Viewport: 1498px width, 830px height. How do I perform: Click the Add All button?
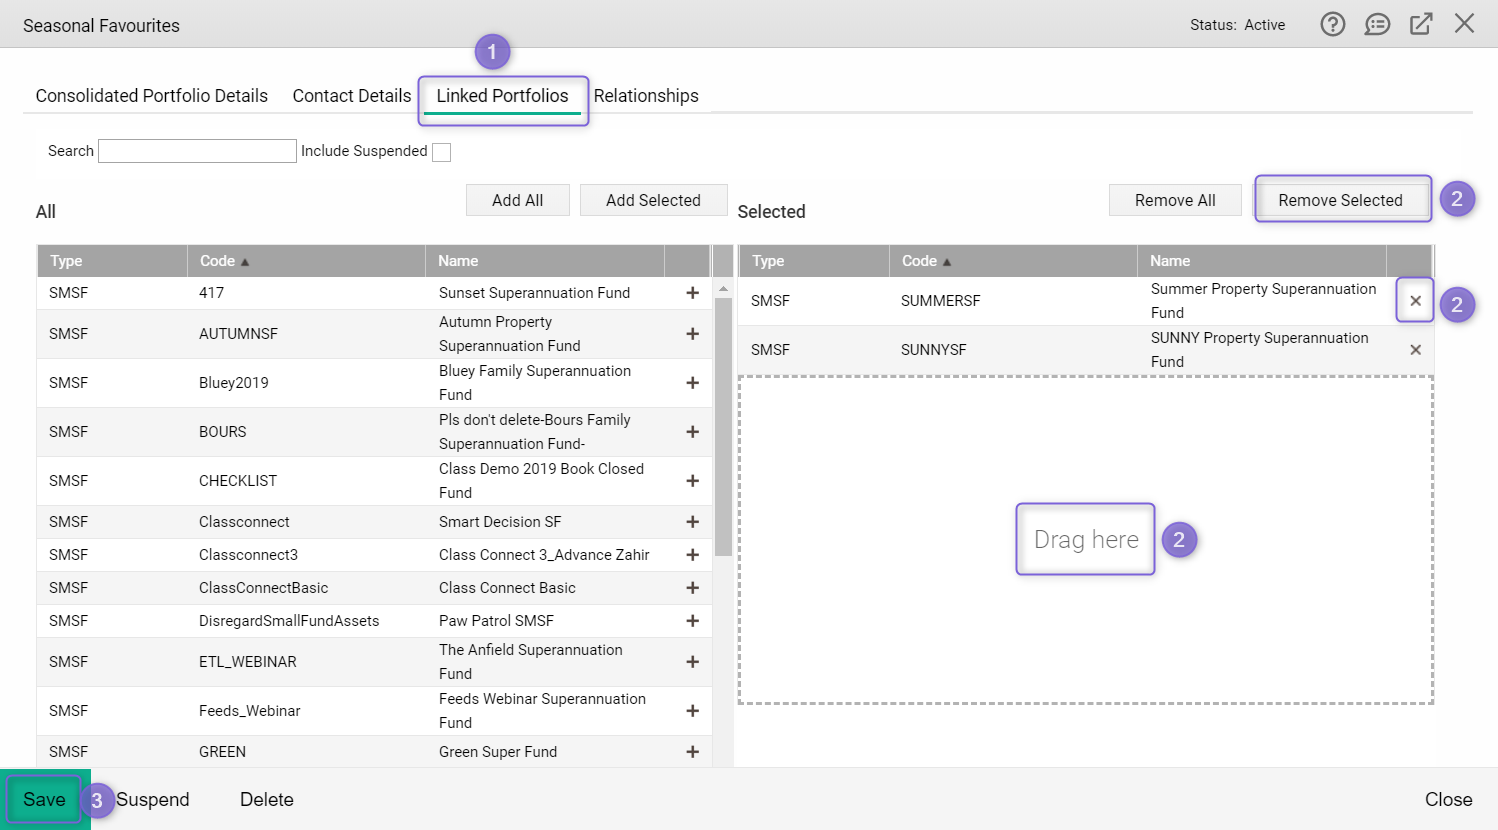point(518,200)
